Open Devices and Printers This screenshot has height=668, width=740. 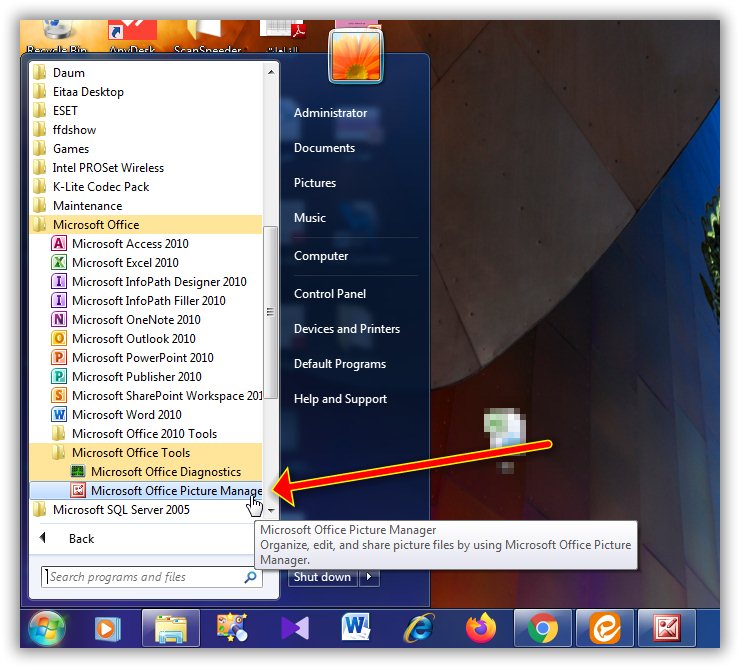pos(346,329)
